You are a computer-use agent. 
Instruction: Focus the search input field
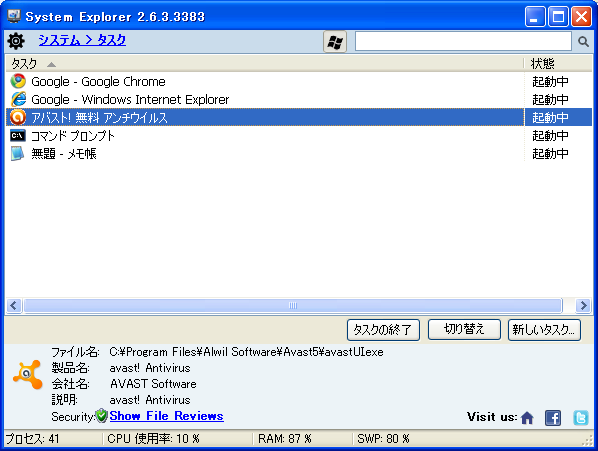point(463,41)
